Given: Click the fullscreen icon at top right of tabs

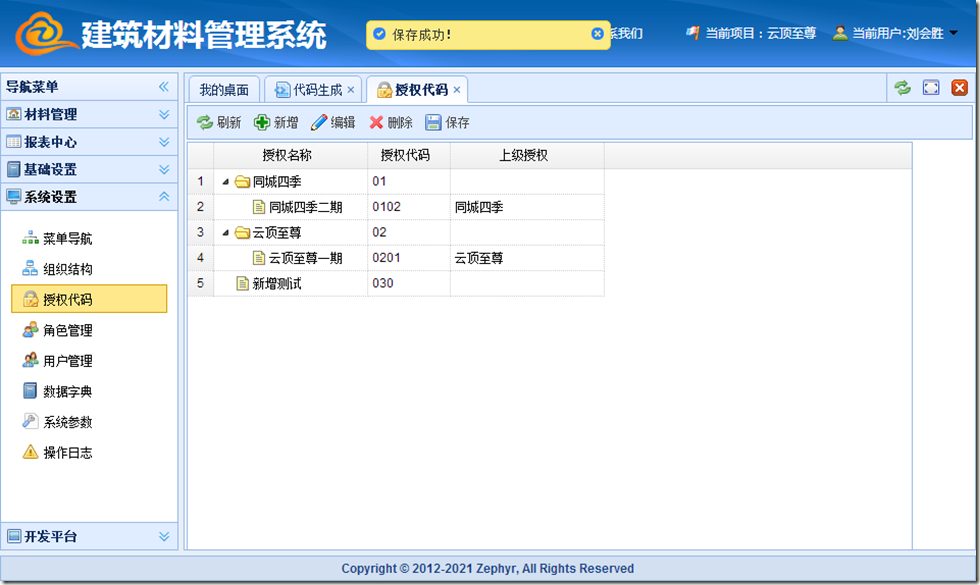Looking at the screenshot, I should [931, 88].
